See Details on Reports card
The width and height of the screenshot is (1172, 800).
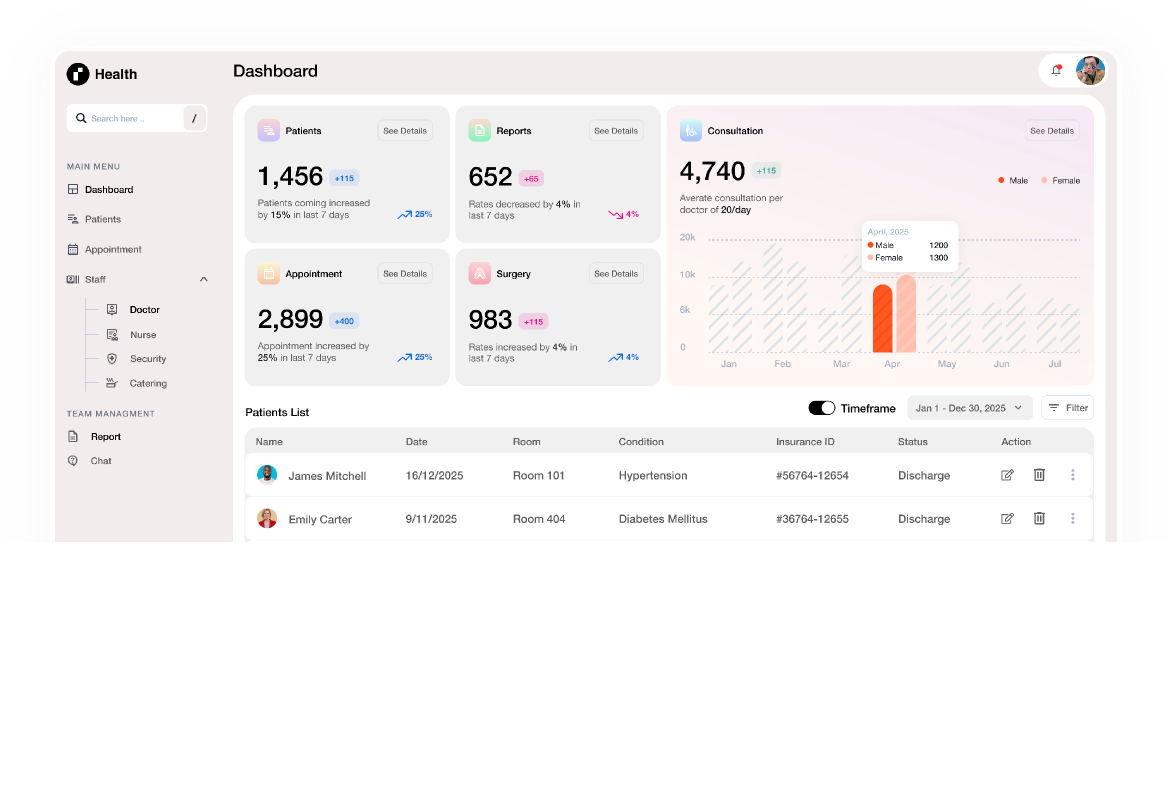pyautogui.click(x=616, y=130)
